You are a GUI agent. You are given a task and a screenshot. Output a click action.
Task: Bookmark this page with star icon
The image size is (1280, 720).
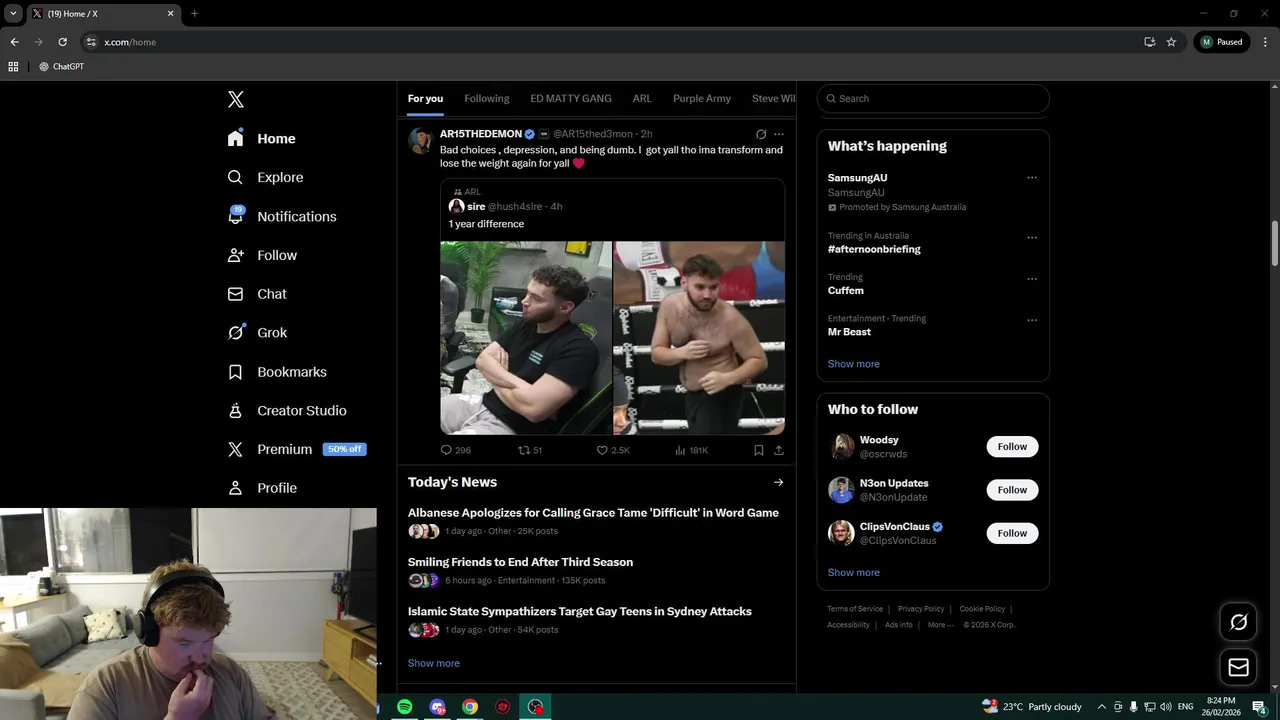click(1171, 42)
